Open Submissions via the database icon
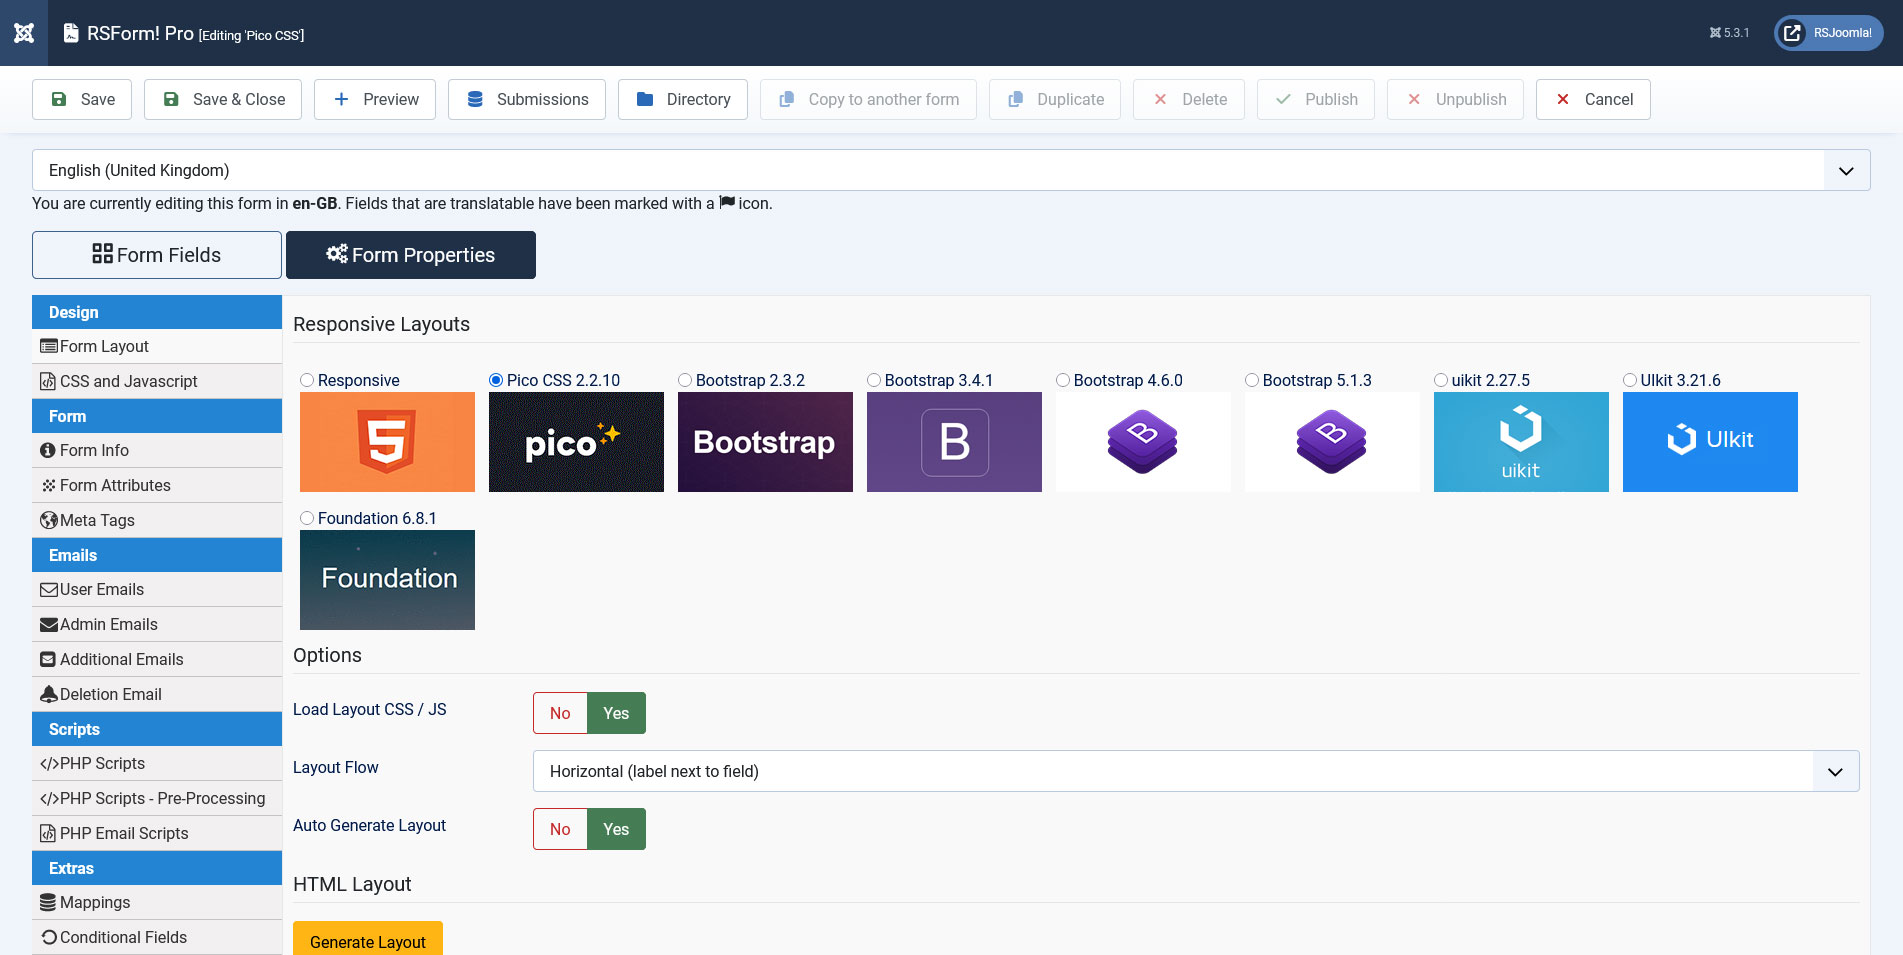The image size is (1903, 955). (x=475, y=99)
